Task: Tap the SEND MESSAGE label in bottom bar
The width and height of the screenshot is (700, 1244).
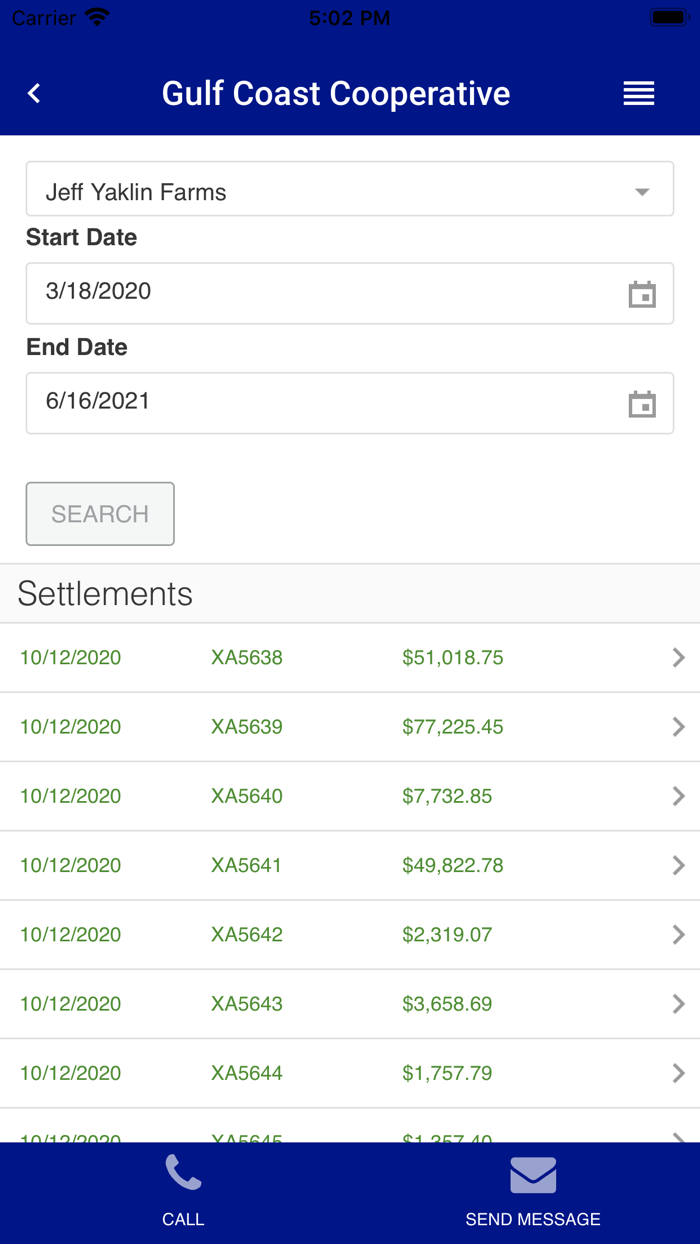Action: pyautogui.click(x=533, y=1219)
